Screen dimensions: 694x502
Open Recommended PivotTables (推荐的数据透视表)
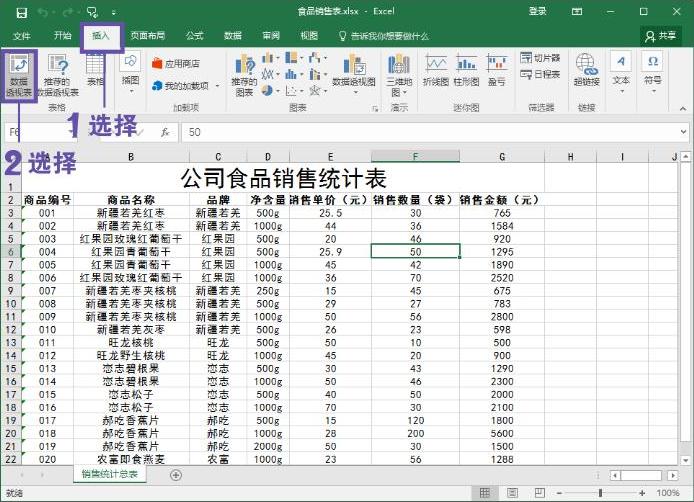pyautogui.click(x=58, y=76)
